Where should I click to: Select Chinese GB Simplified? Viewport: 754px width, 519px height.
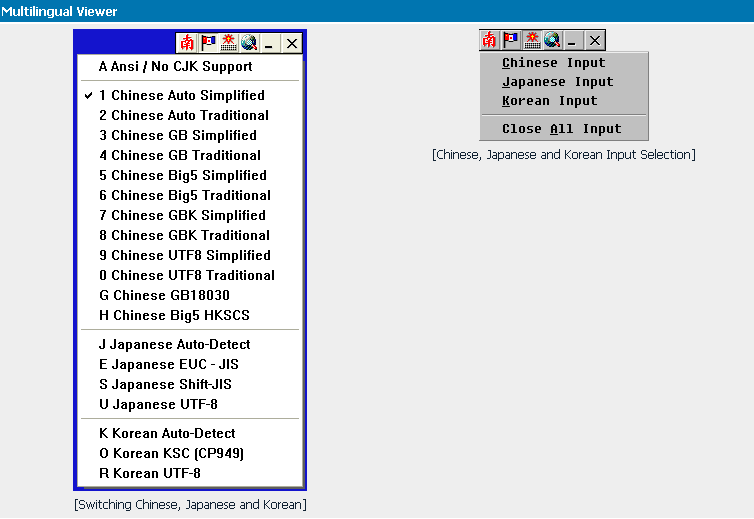click(x=190, y=135)
